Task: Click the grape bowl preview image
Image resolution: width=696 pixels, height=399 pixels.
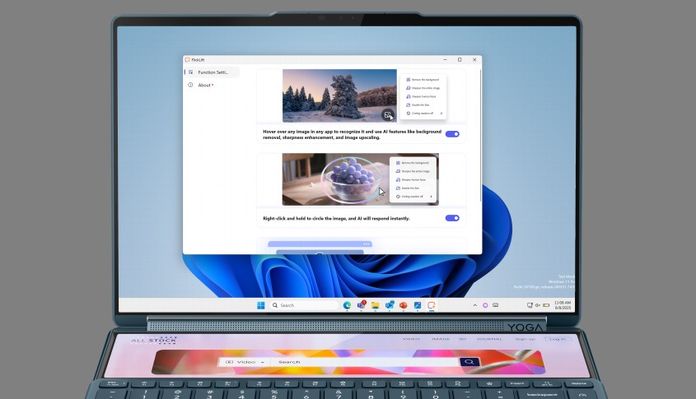Action: (x=360, y=179)
